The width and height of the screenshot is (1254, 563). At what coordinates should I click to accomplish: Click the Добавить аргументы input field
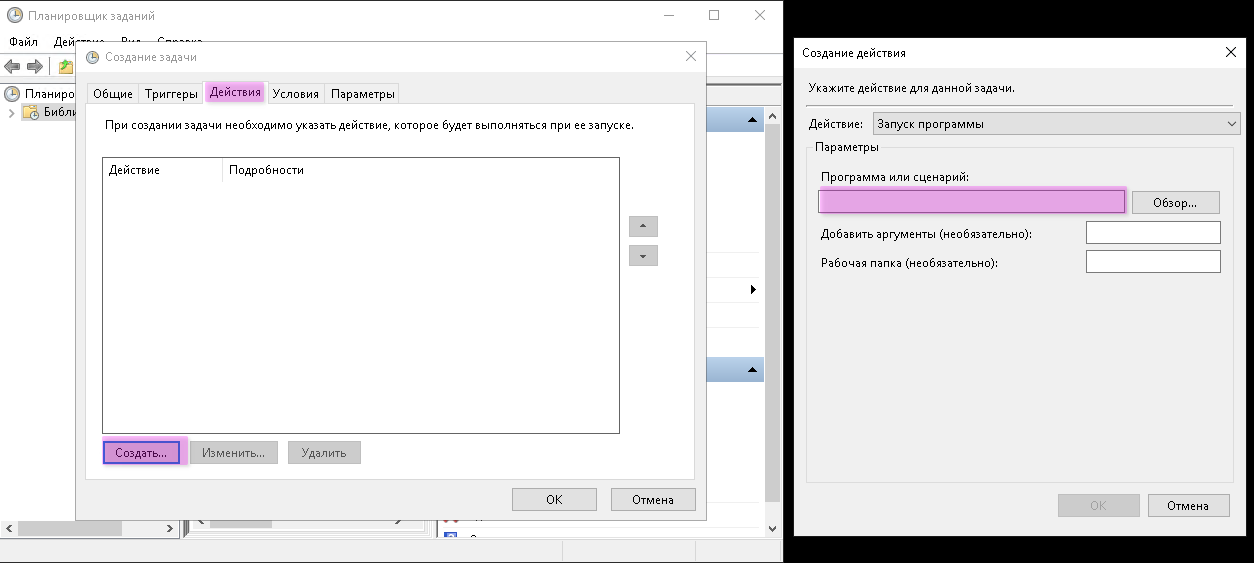[x=1152, y=233]
